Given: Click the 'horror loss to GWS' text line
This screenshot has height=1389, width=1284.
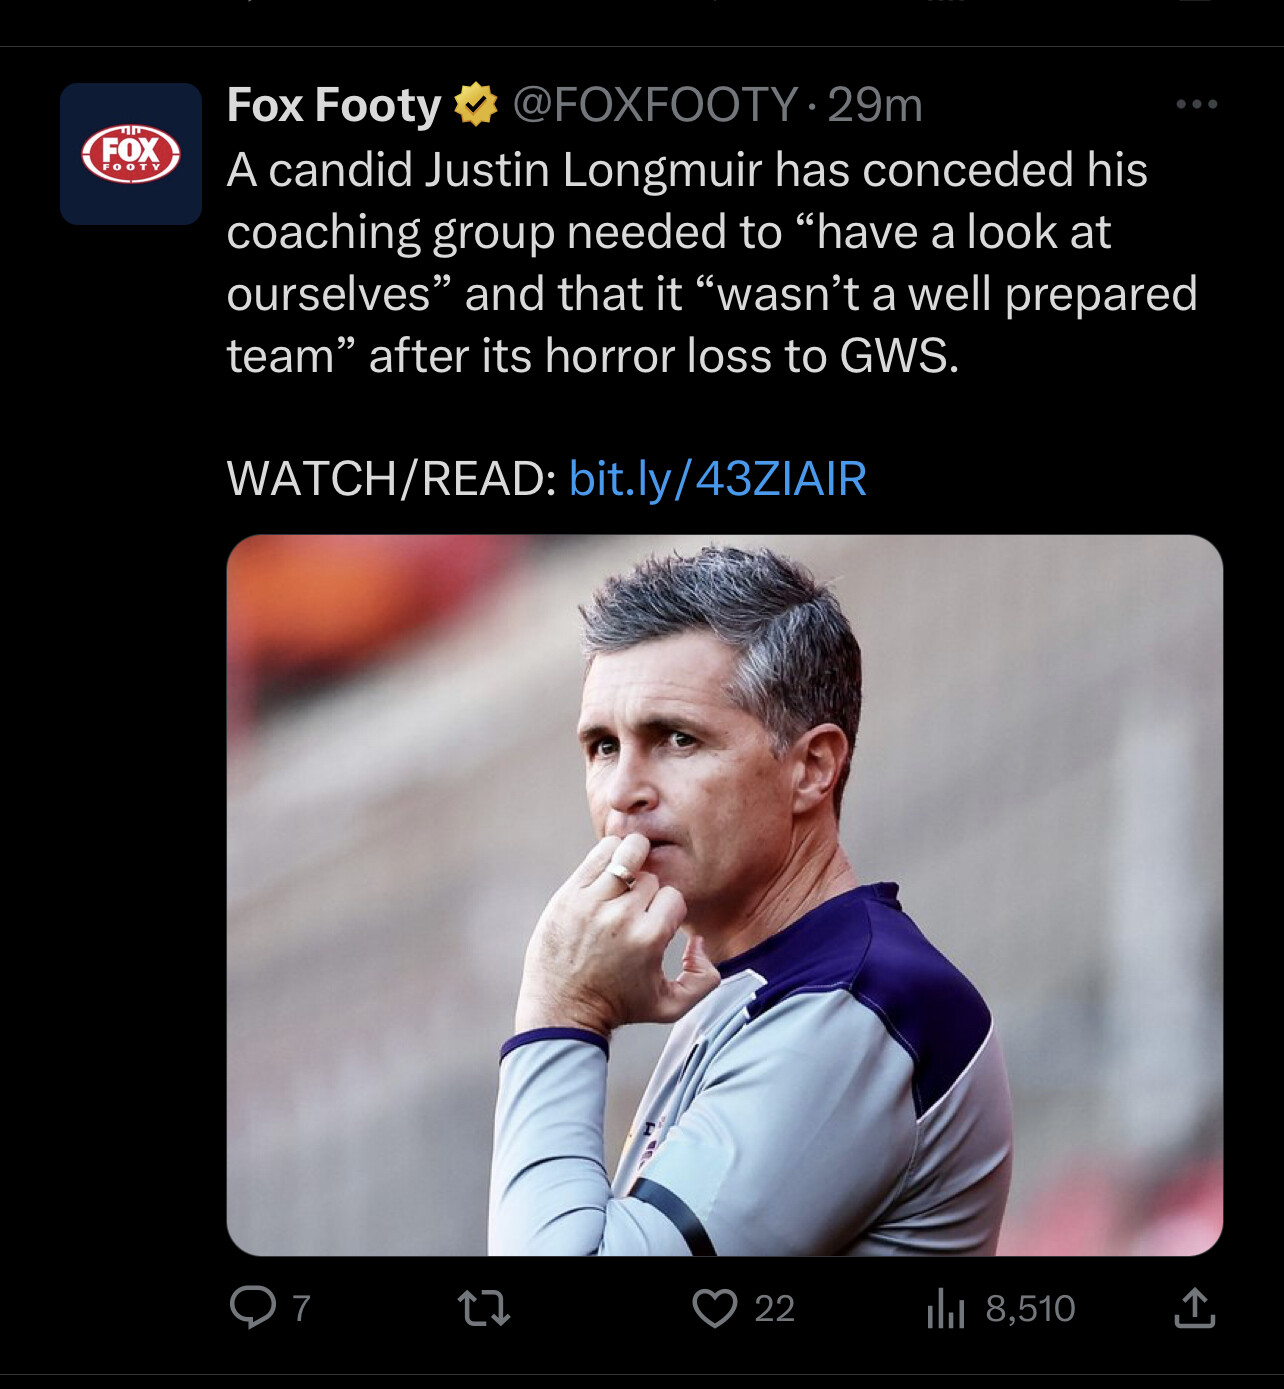Looking at the screenshot, I should pos(593,356).
